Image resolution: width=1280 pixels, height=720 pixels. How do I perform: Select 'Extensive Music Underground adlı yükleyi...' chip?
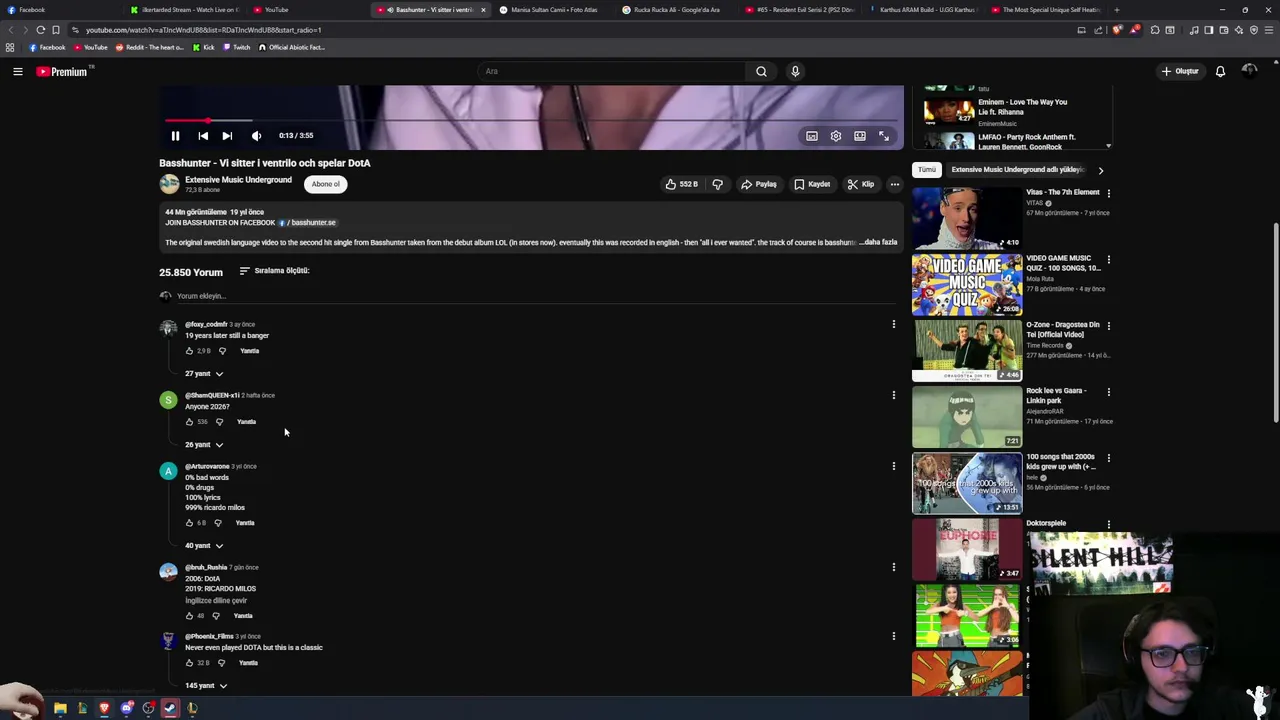click(1018, 170)
